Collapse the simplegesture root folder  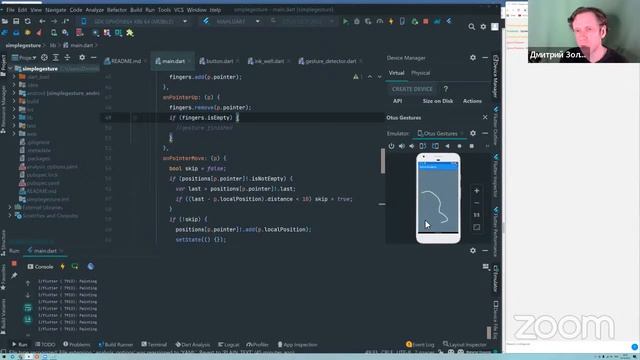pyautogui.click(x=10, y=69)
